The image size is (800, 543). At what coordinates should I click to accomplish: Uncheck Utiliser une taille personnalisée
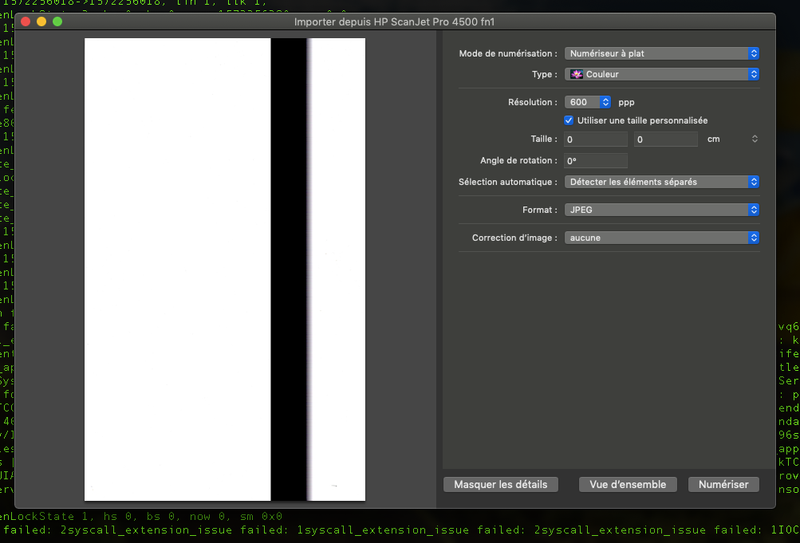click(568, 120)
